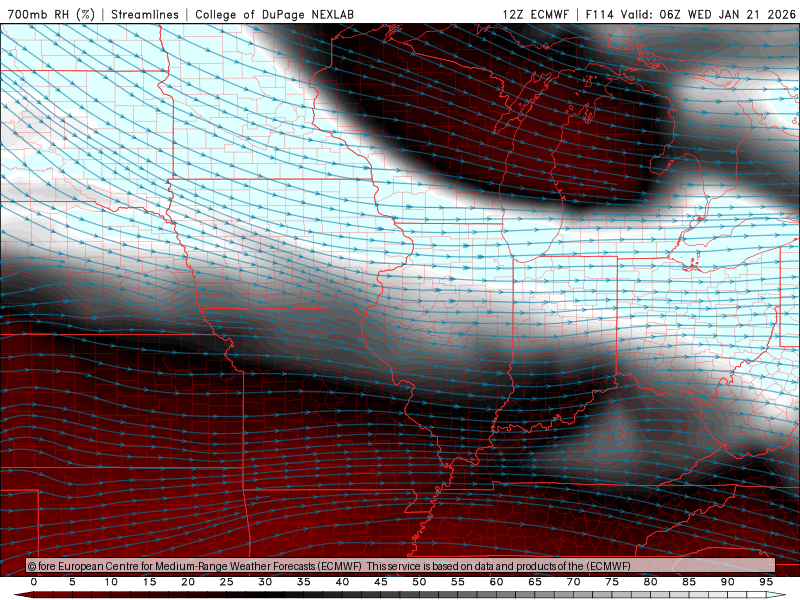This screenshot has width=800, height=600.
Task: Click the "20" label on color scale
Action: pos(188,582)
